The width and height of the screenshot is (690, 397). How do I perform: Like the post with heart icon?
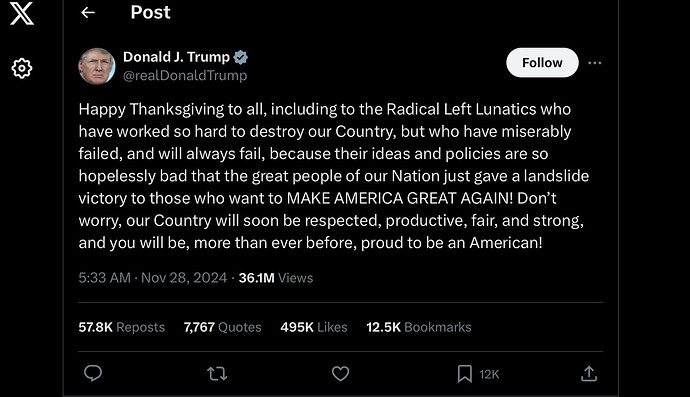tap(340, 374)
